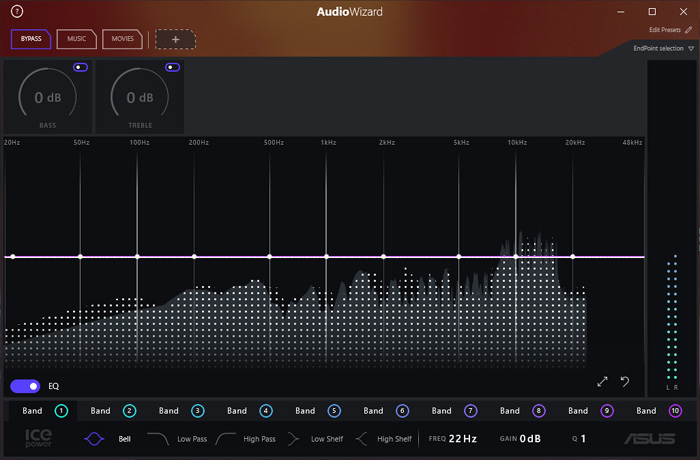Switch to the BYPASS preset tab
This screenshot has width=700, height=460.
[31, 39]
